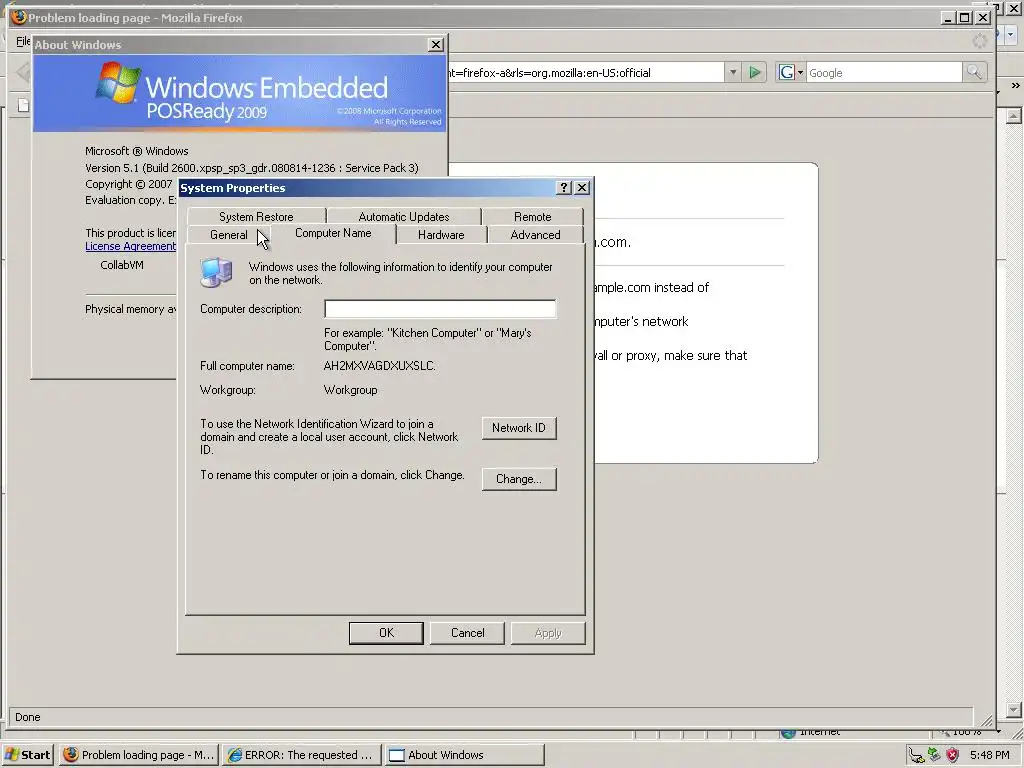The image size is (1024, 768).
Task: Open the Google search engine selector
Action: tap(791, 72)
